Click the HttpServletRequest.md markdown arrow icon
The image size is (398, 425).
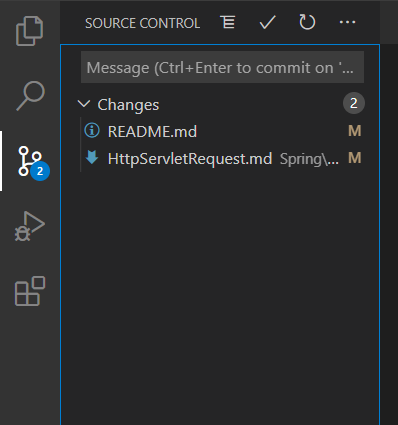(x=92, y=157)
